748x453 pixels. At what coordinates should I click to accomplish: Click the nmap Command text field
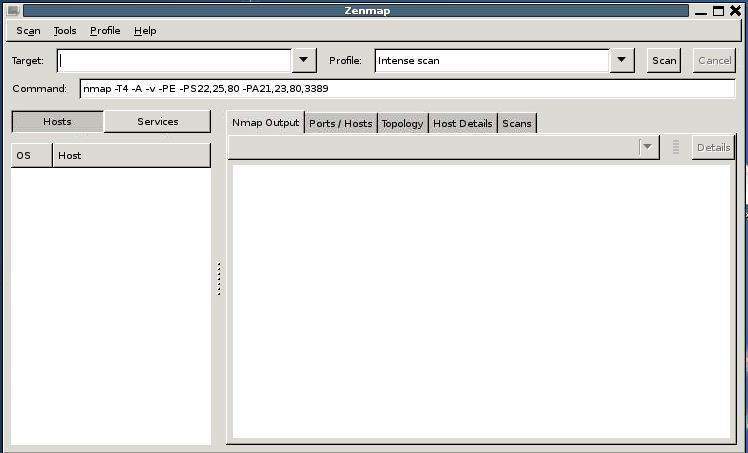(406, 89)
